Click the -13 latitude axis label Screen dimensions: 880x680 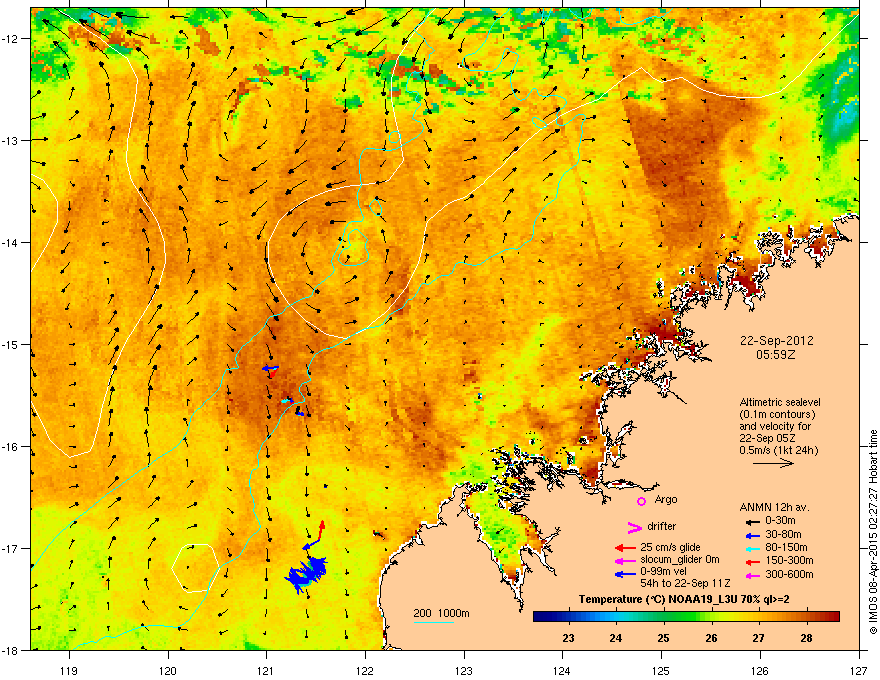10,141
